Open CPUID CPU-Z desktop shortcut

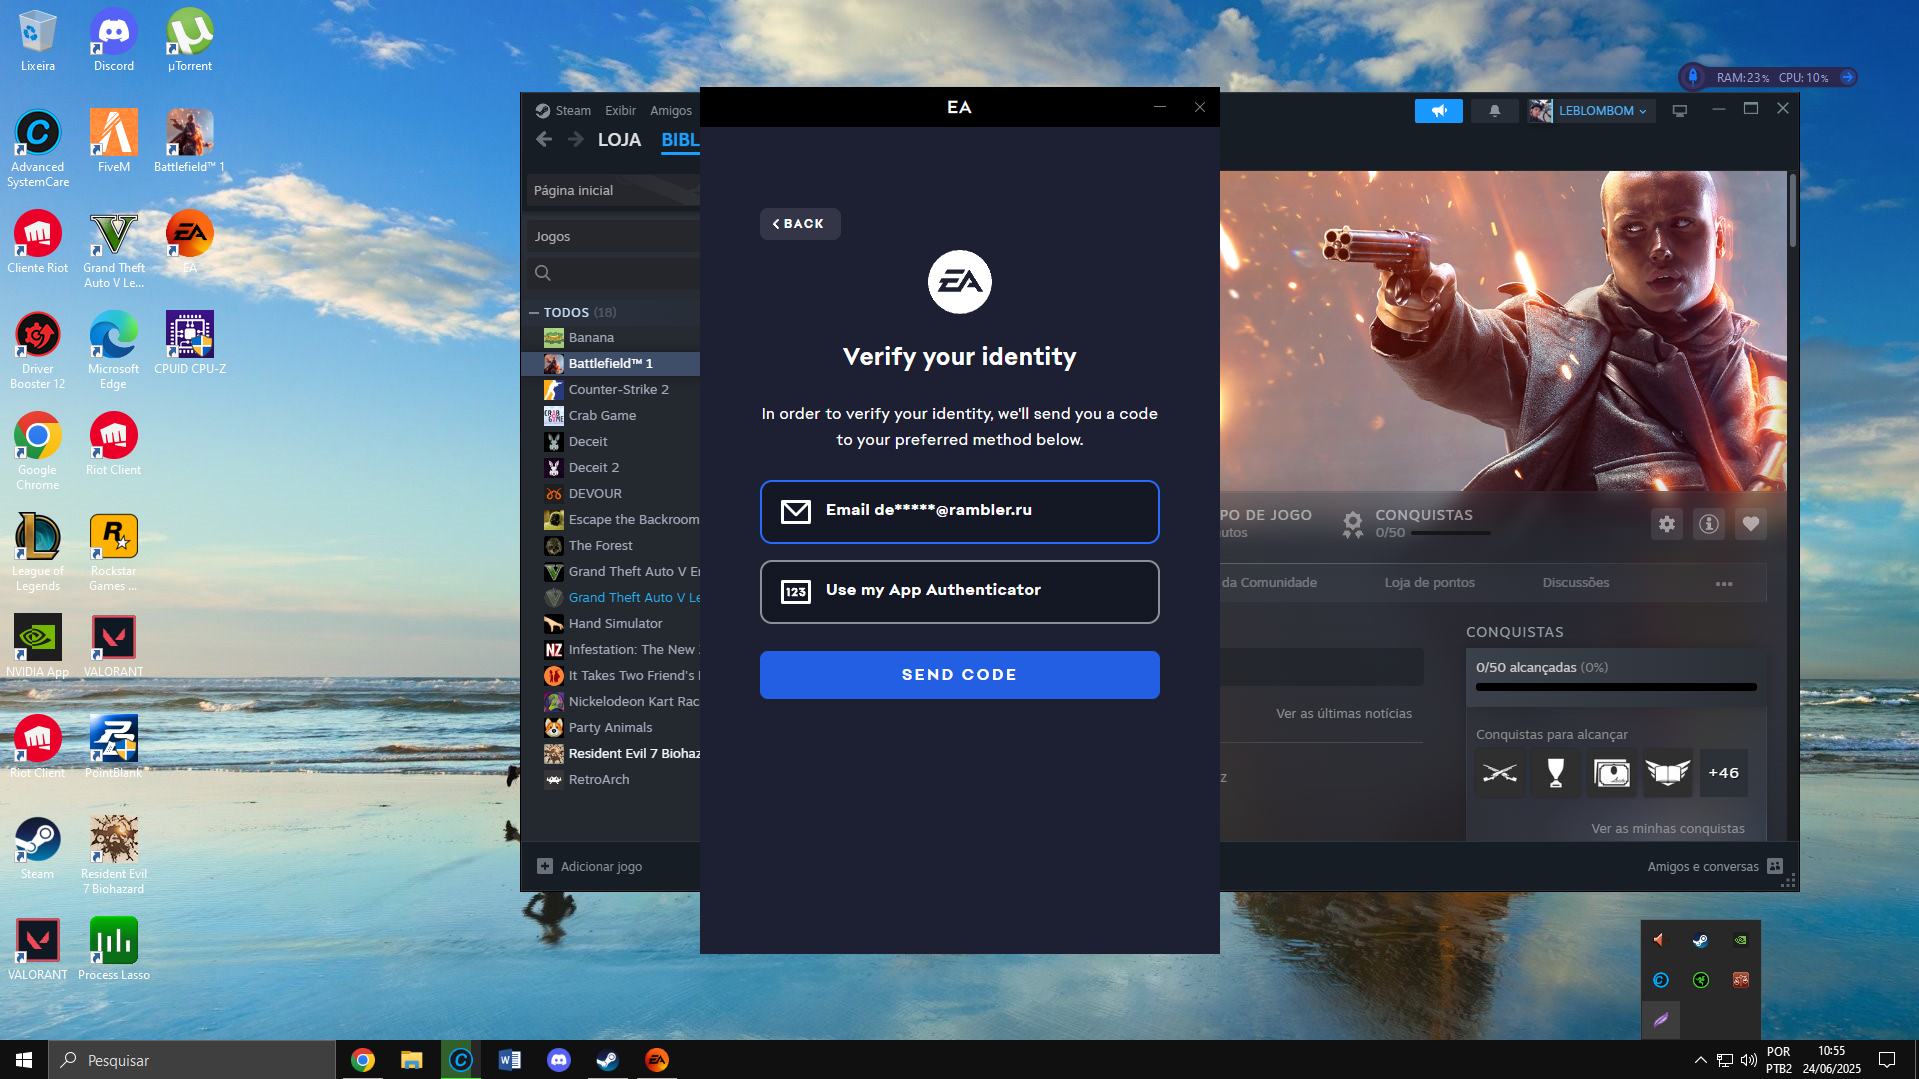point(190,344)
